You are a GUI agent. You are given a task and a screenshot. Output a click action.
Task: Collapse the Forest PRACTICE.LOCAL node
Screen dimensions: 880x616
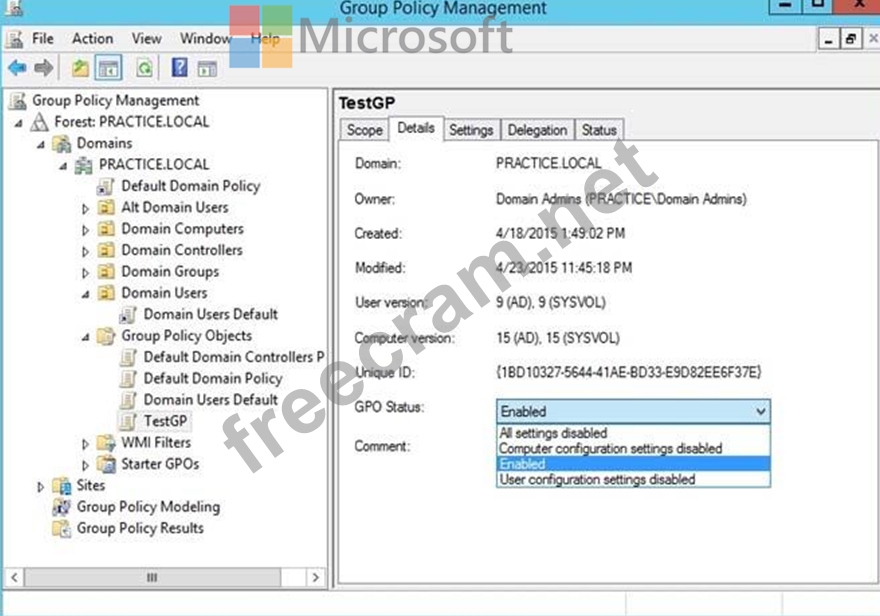click(19, 123)
